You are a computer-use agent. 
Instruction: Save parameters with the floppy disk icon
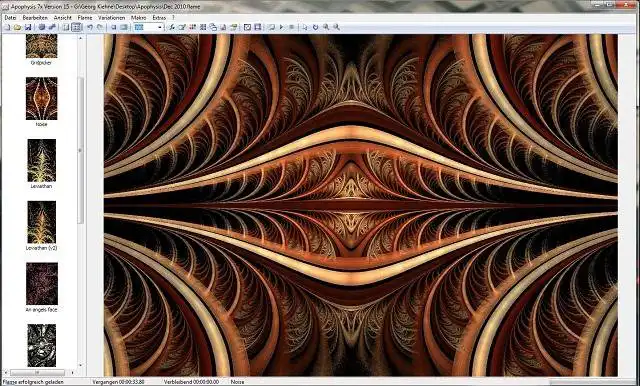point(28,27)
